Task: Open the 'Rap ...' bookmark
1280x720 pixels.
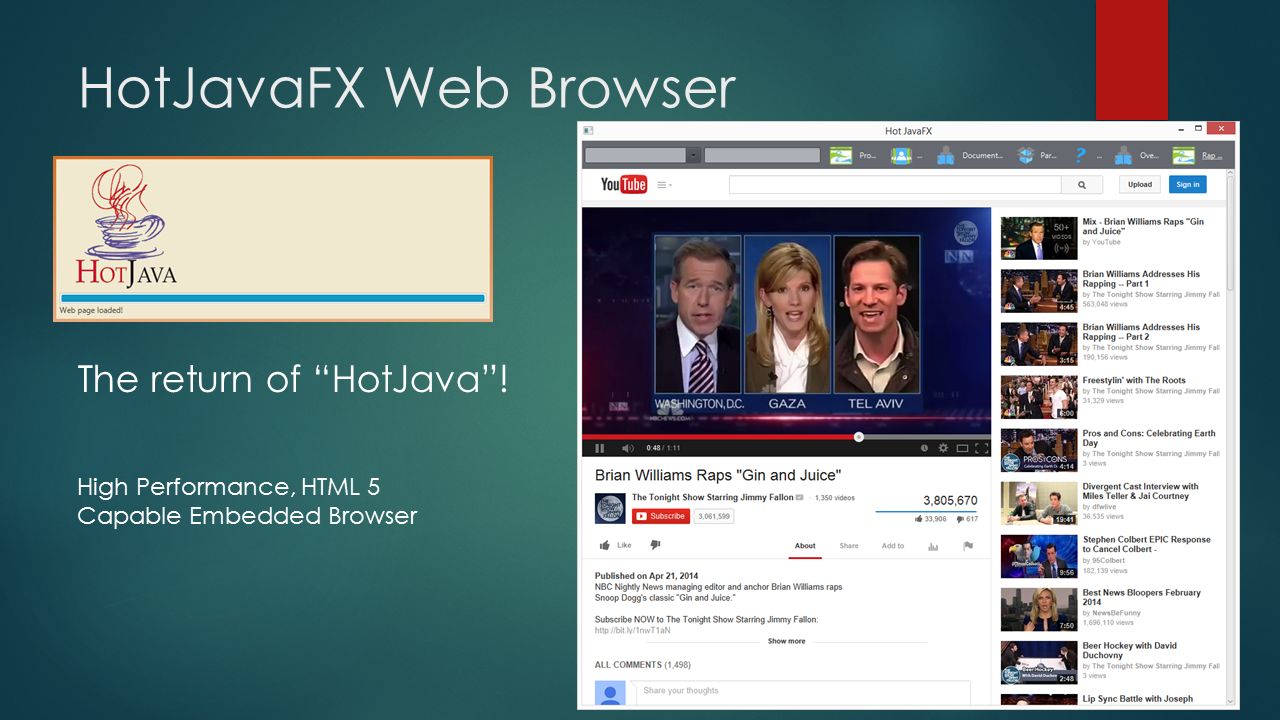Action: [x=1197, y=155]
